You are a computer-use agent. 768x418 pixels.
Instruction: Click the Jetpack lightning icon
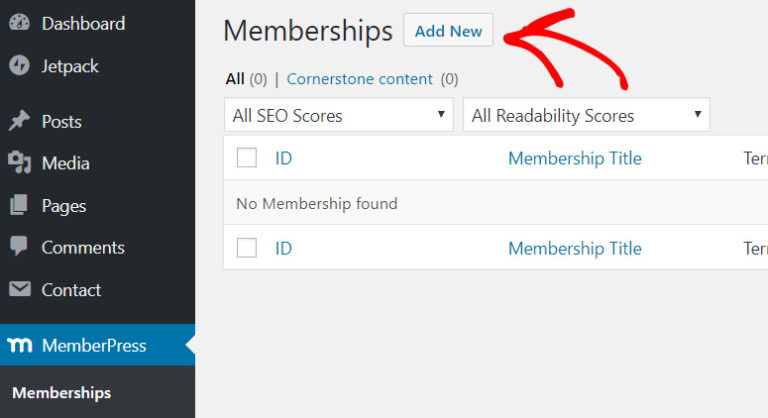(19, 66)
